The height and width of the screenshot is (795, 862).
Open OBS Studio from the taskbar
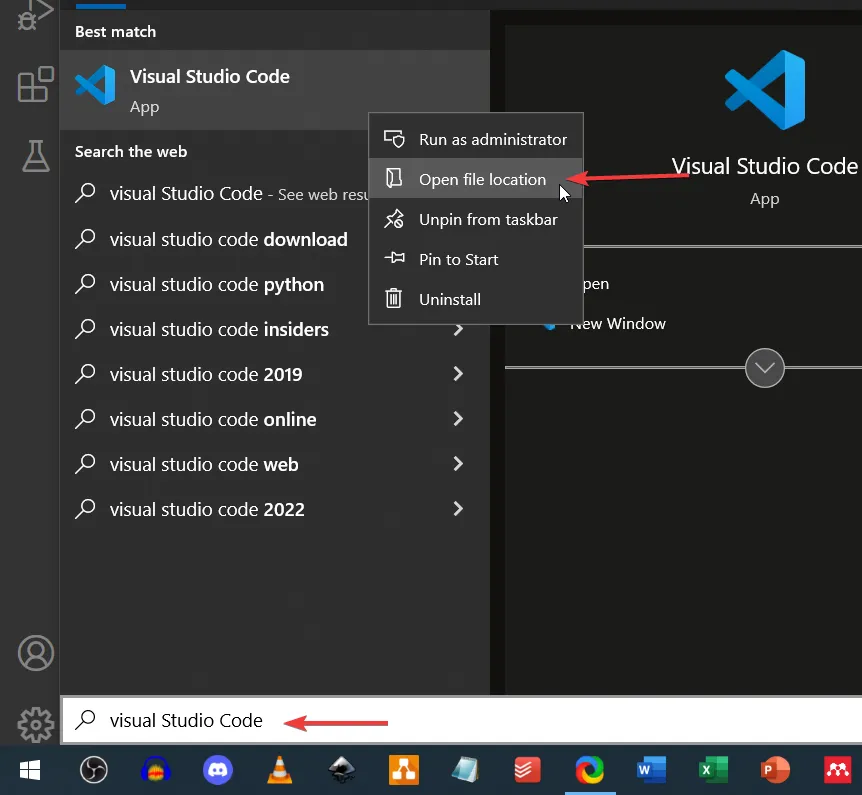point(94,770)
